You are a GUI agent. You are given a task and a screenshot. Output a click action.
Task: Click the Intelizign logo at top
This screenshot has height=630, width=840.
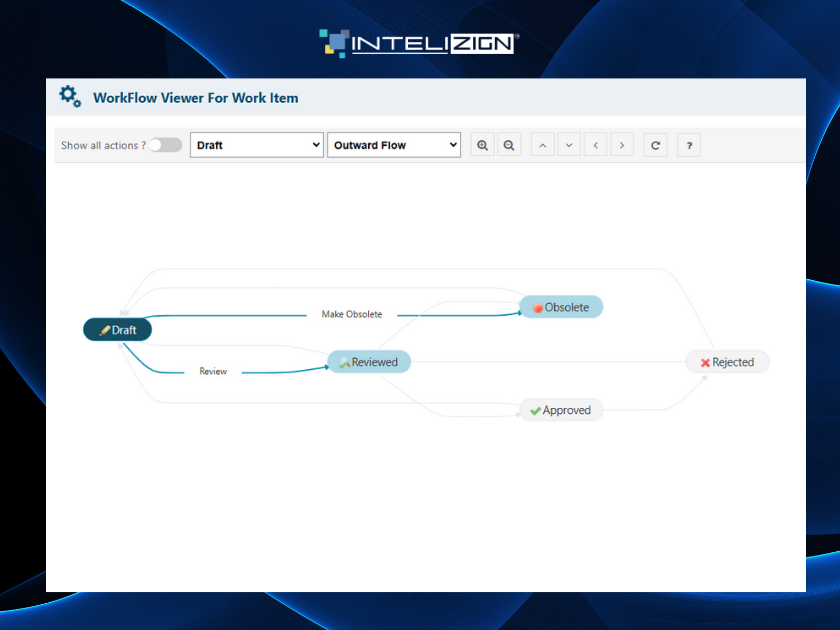(x=417, y=43)
